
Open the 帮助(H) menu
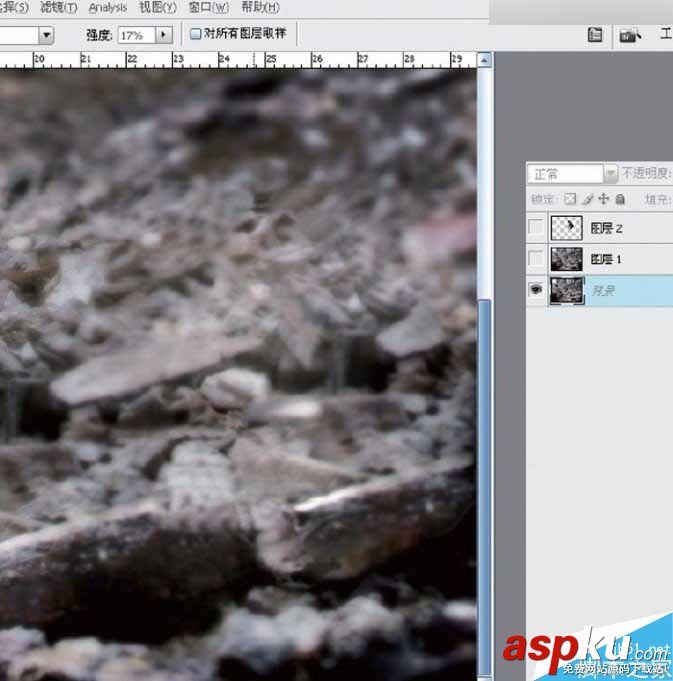click(261, 7)
